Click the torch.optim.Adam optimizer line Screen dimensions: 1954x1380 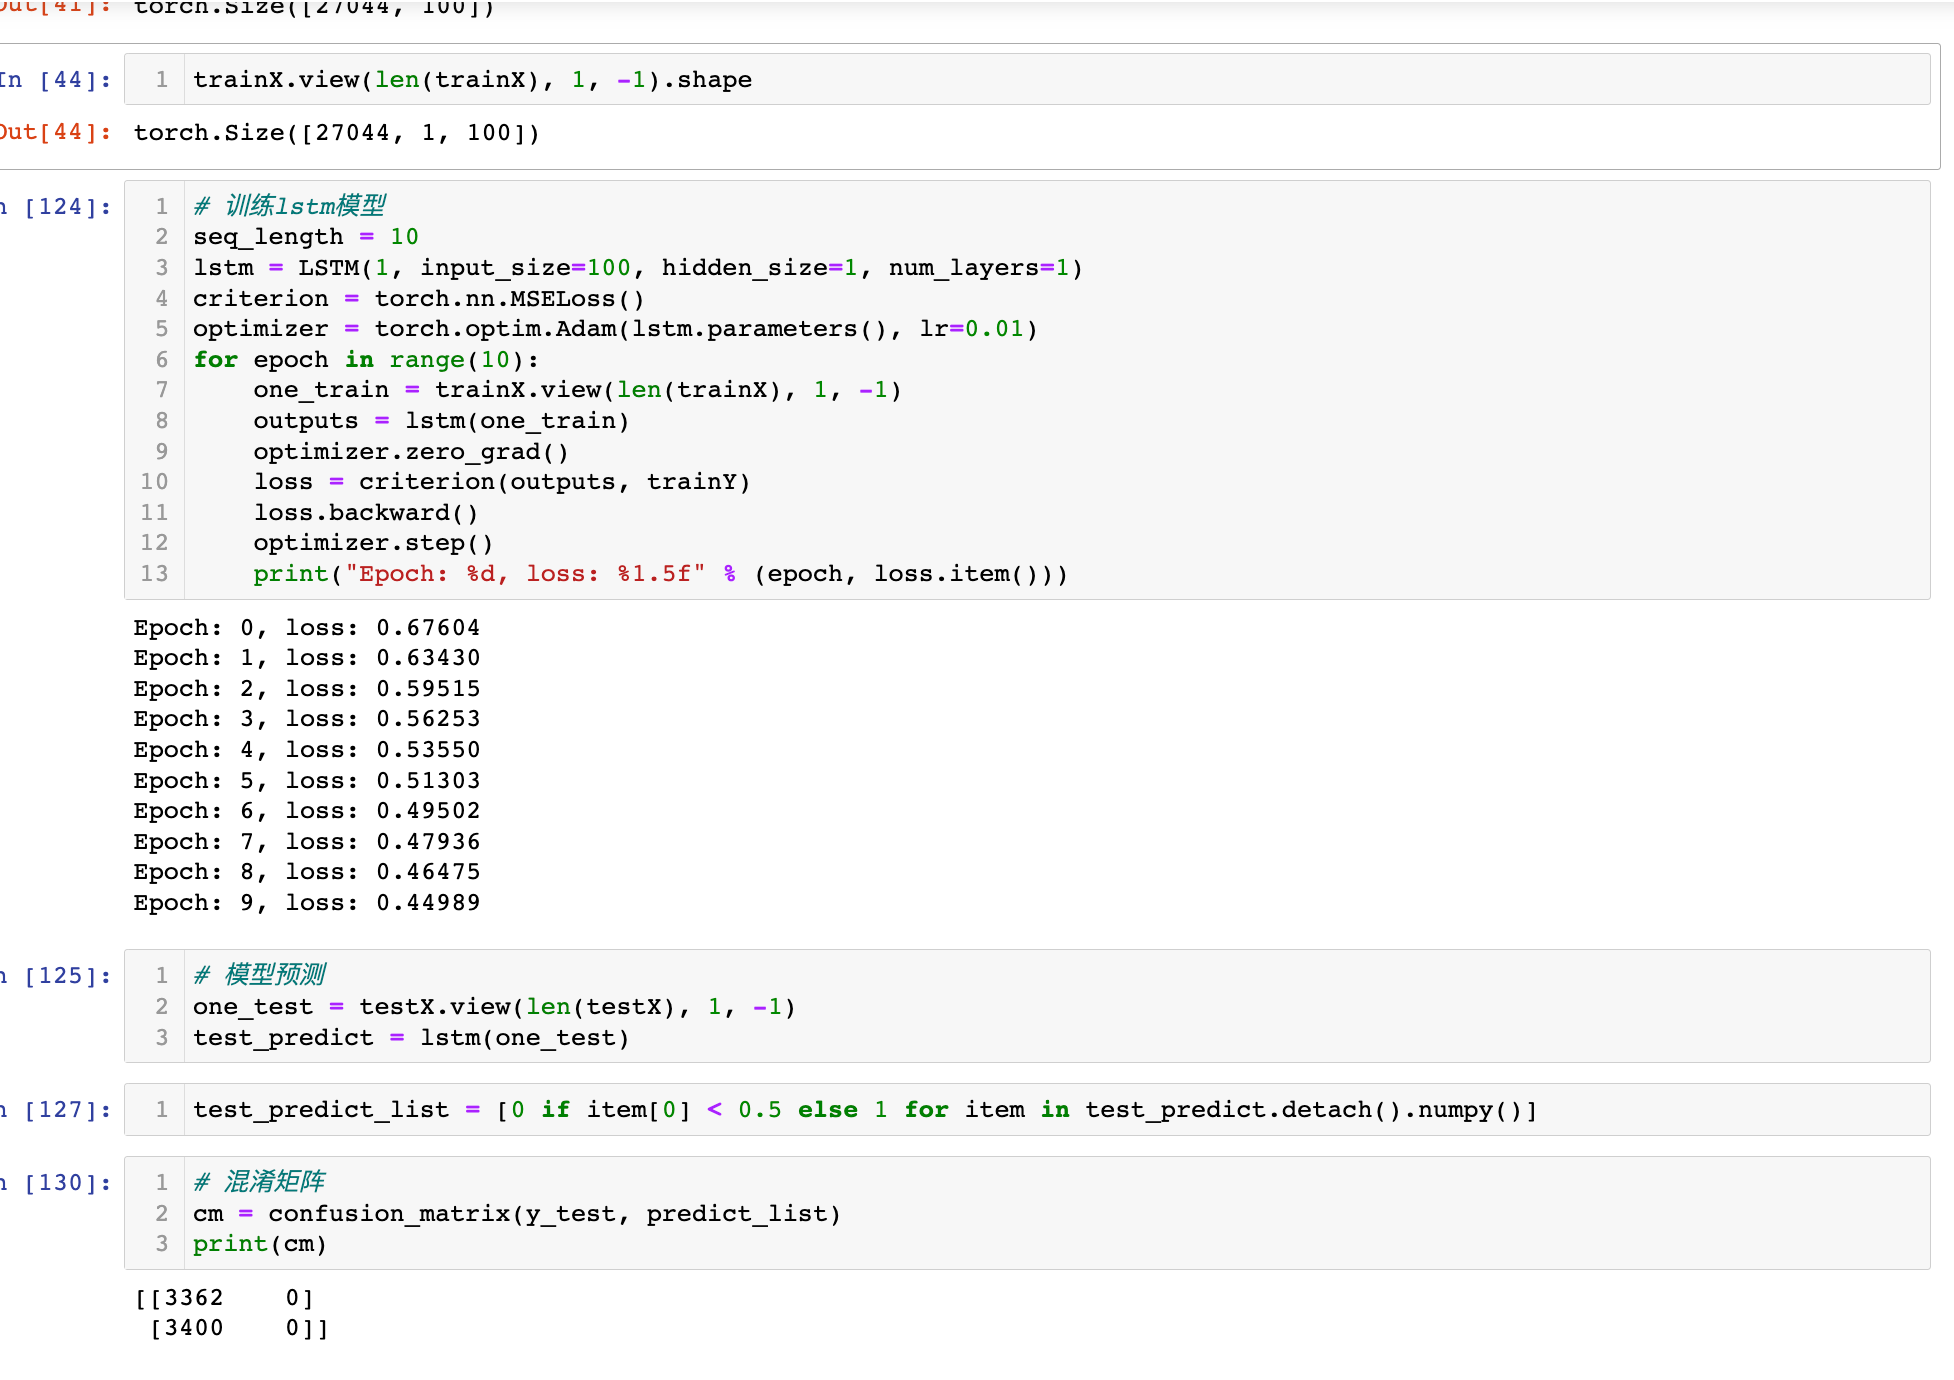[x=614, y=329]
